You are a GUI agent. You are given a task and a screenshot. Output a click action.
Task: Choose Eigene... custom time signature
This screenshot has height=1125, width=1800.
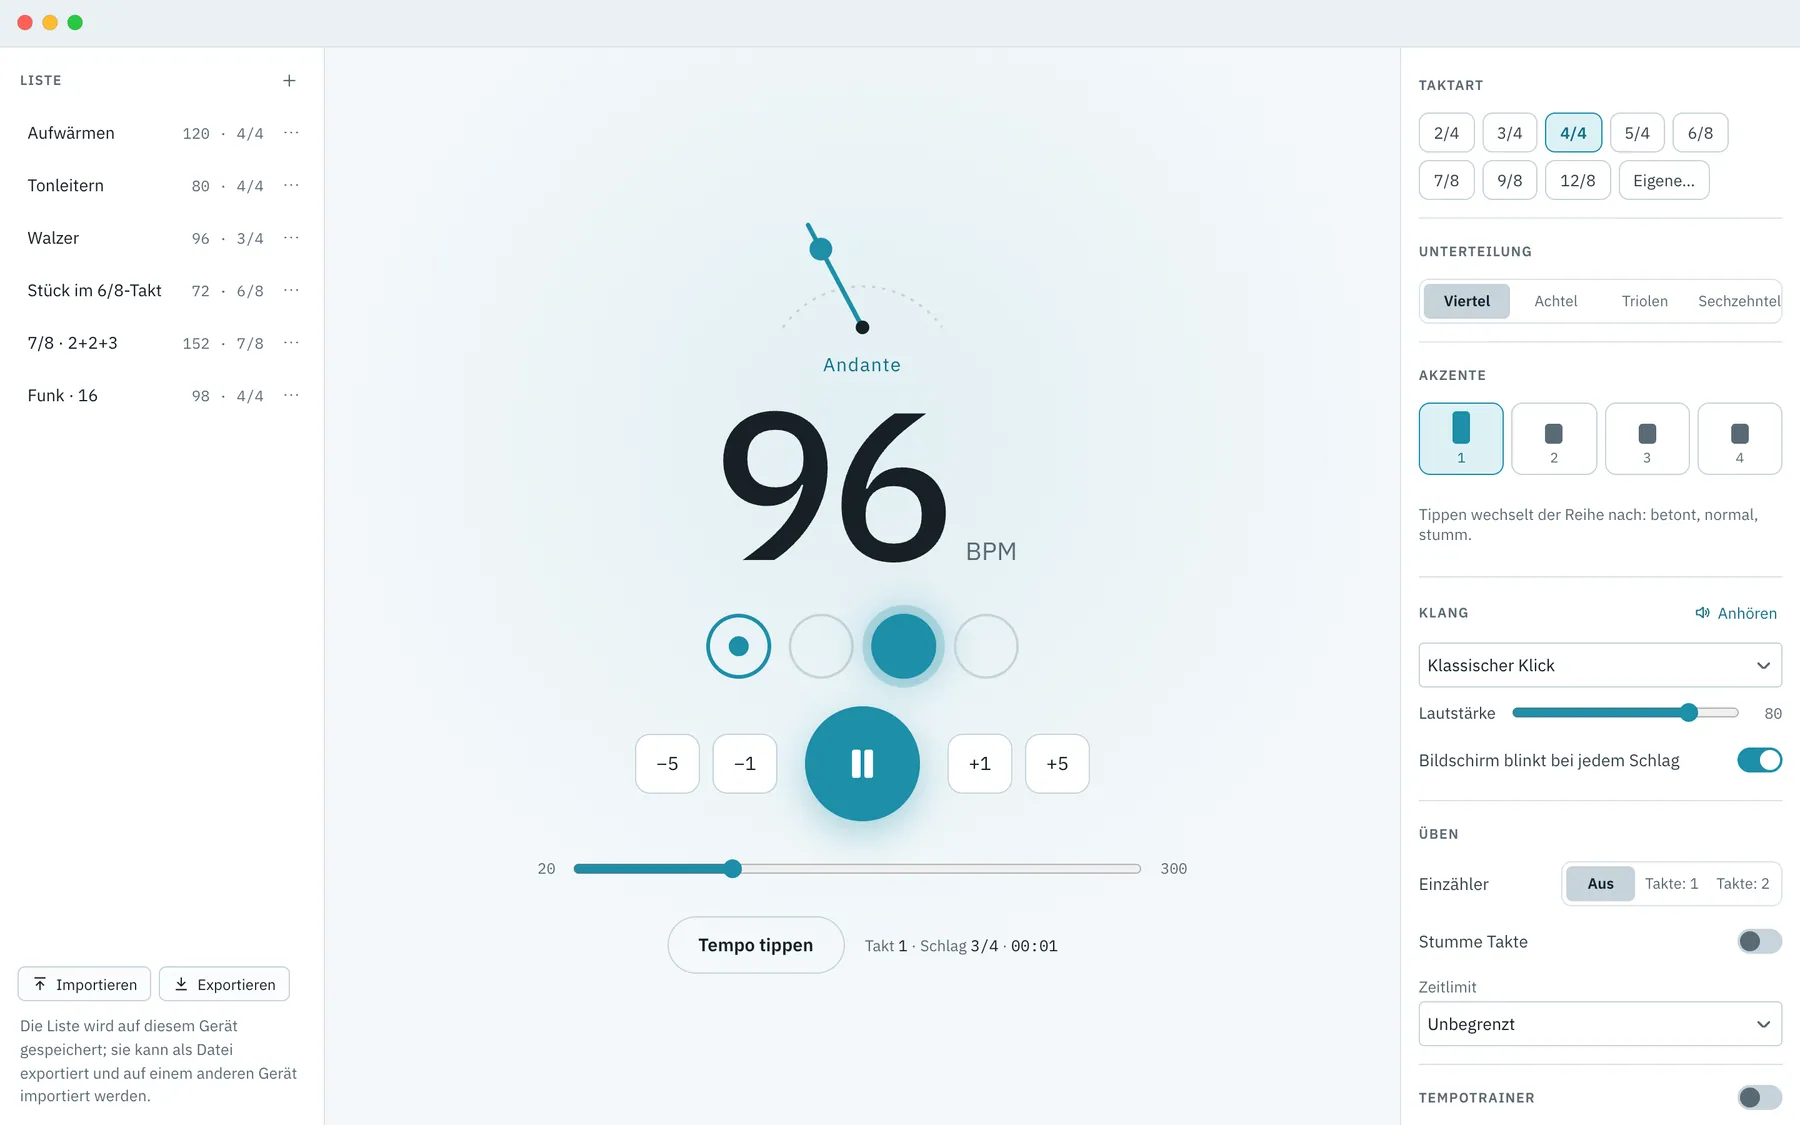tap(1664, 181)
